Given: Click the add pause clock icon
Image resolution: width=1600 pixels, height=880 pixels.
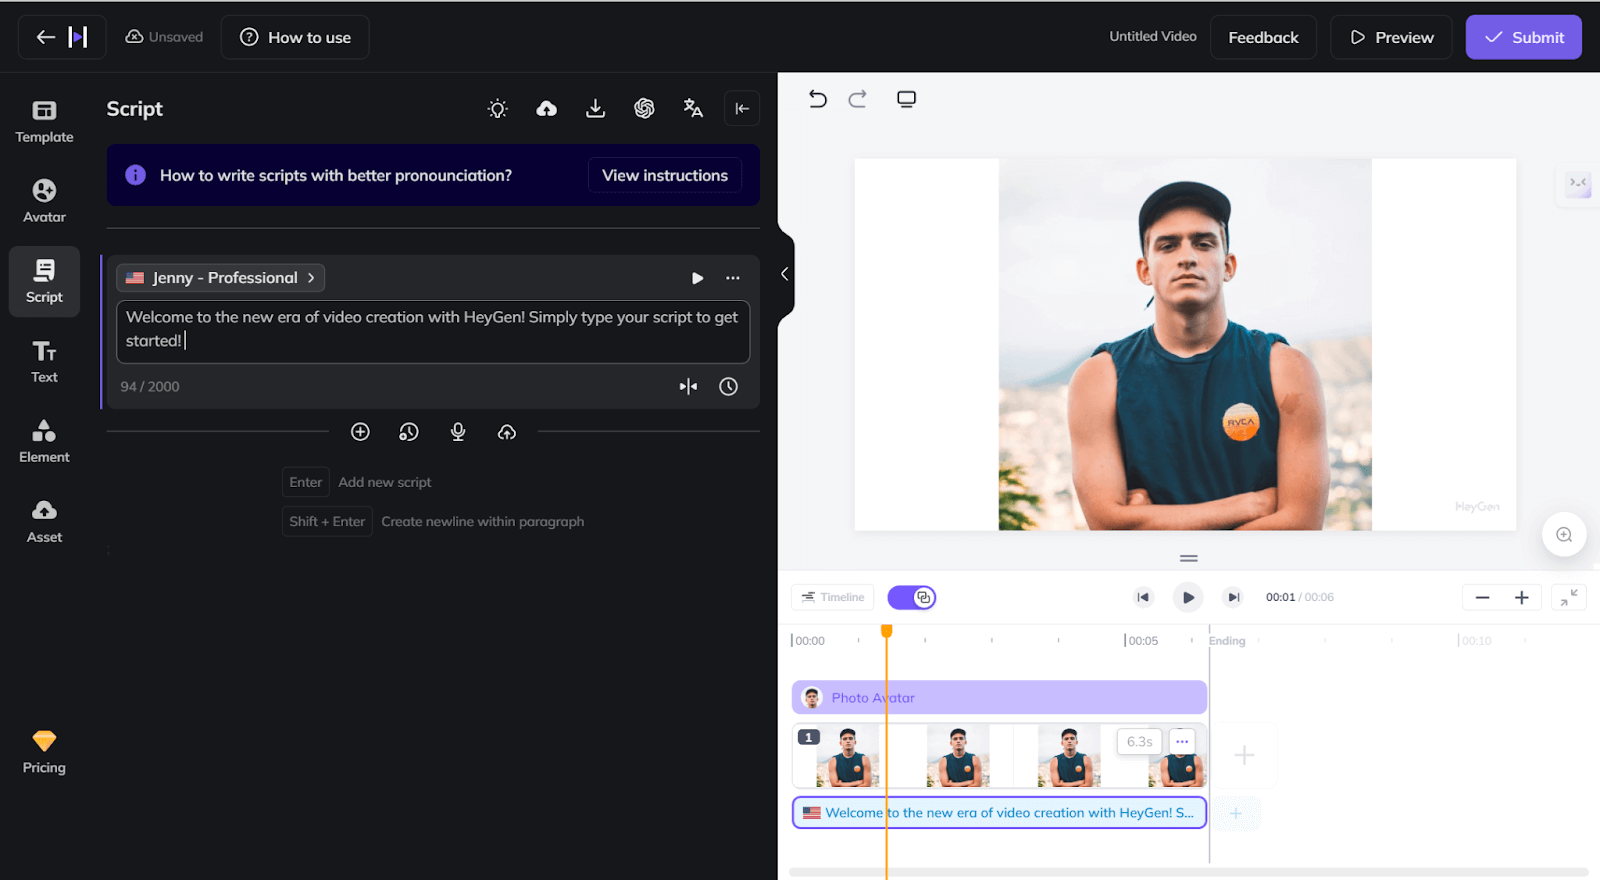Looking at the screenshot, I should (x=728, y=387).
